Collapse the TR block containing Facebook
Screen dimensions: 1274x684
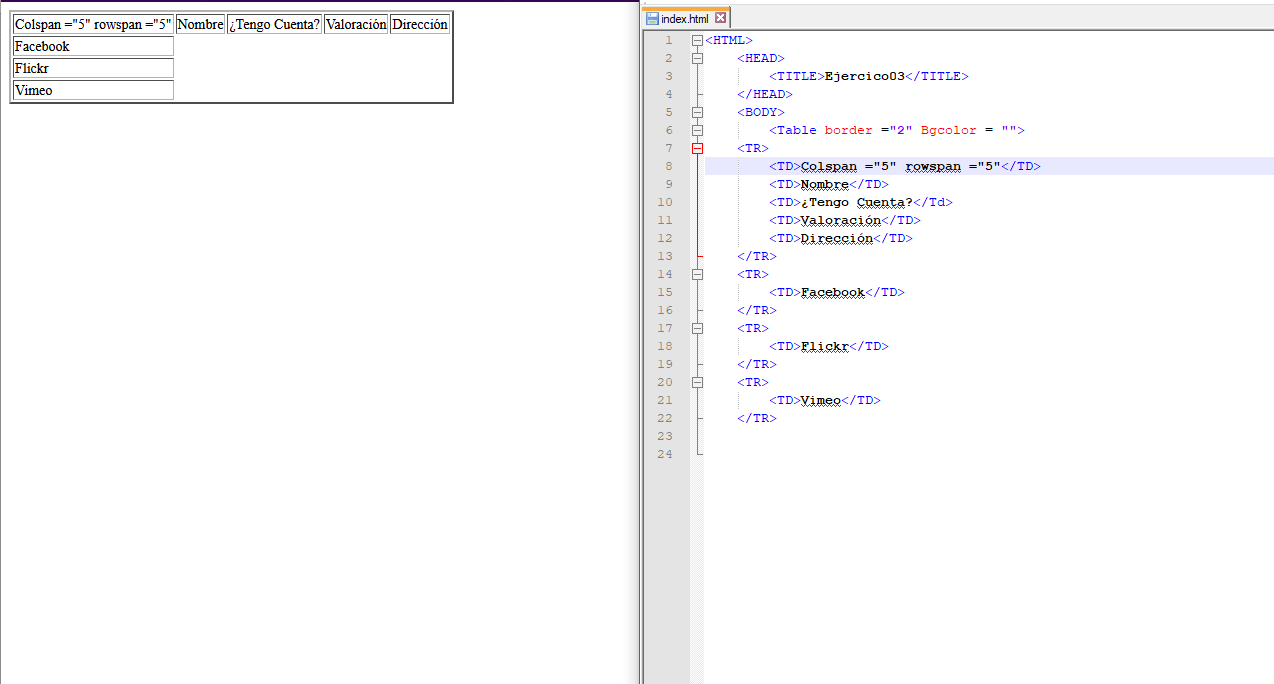click(697, 274)
